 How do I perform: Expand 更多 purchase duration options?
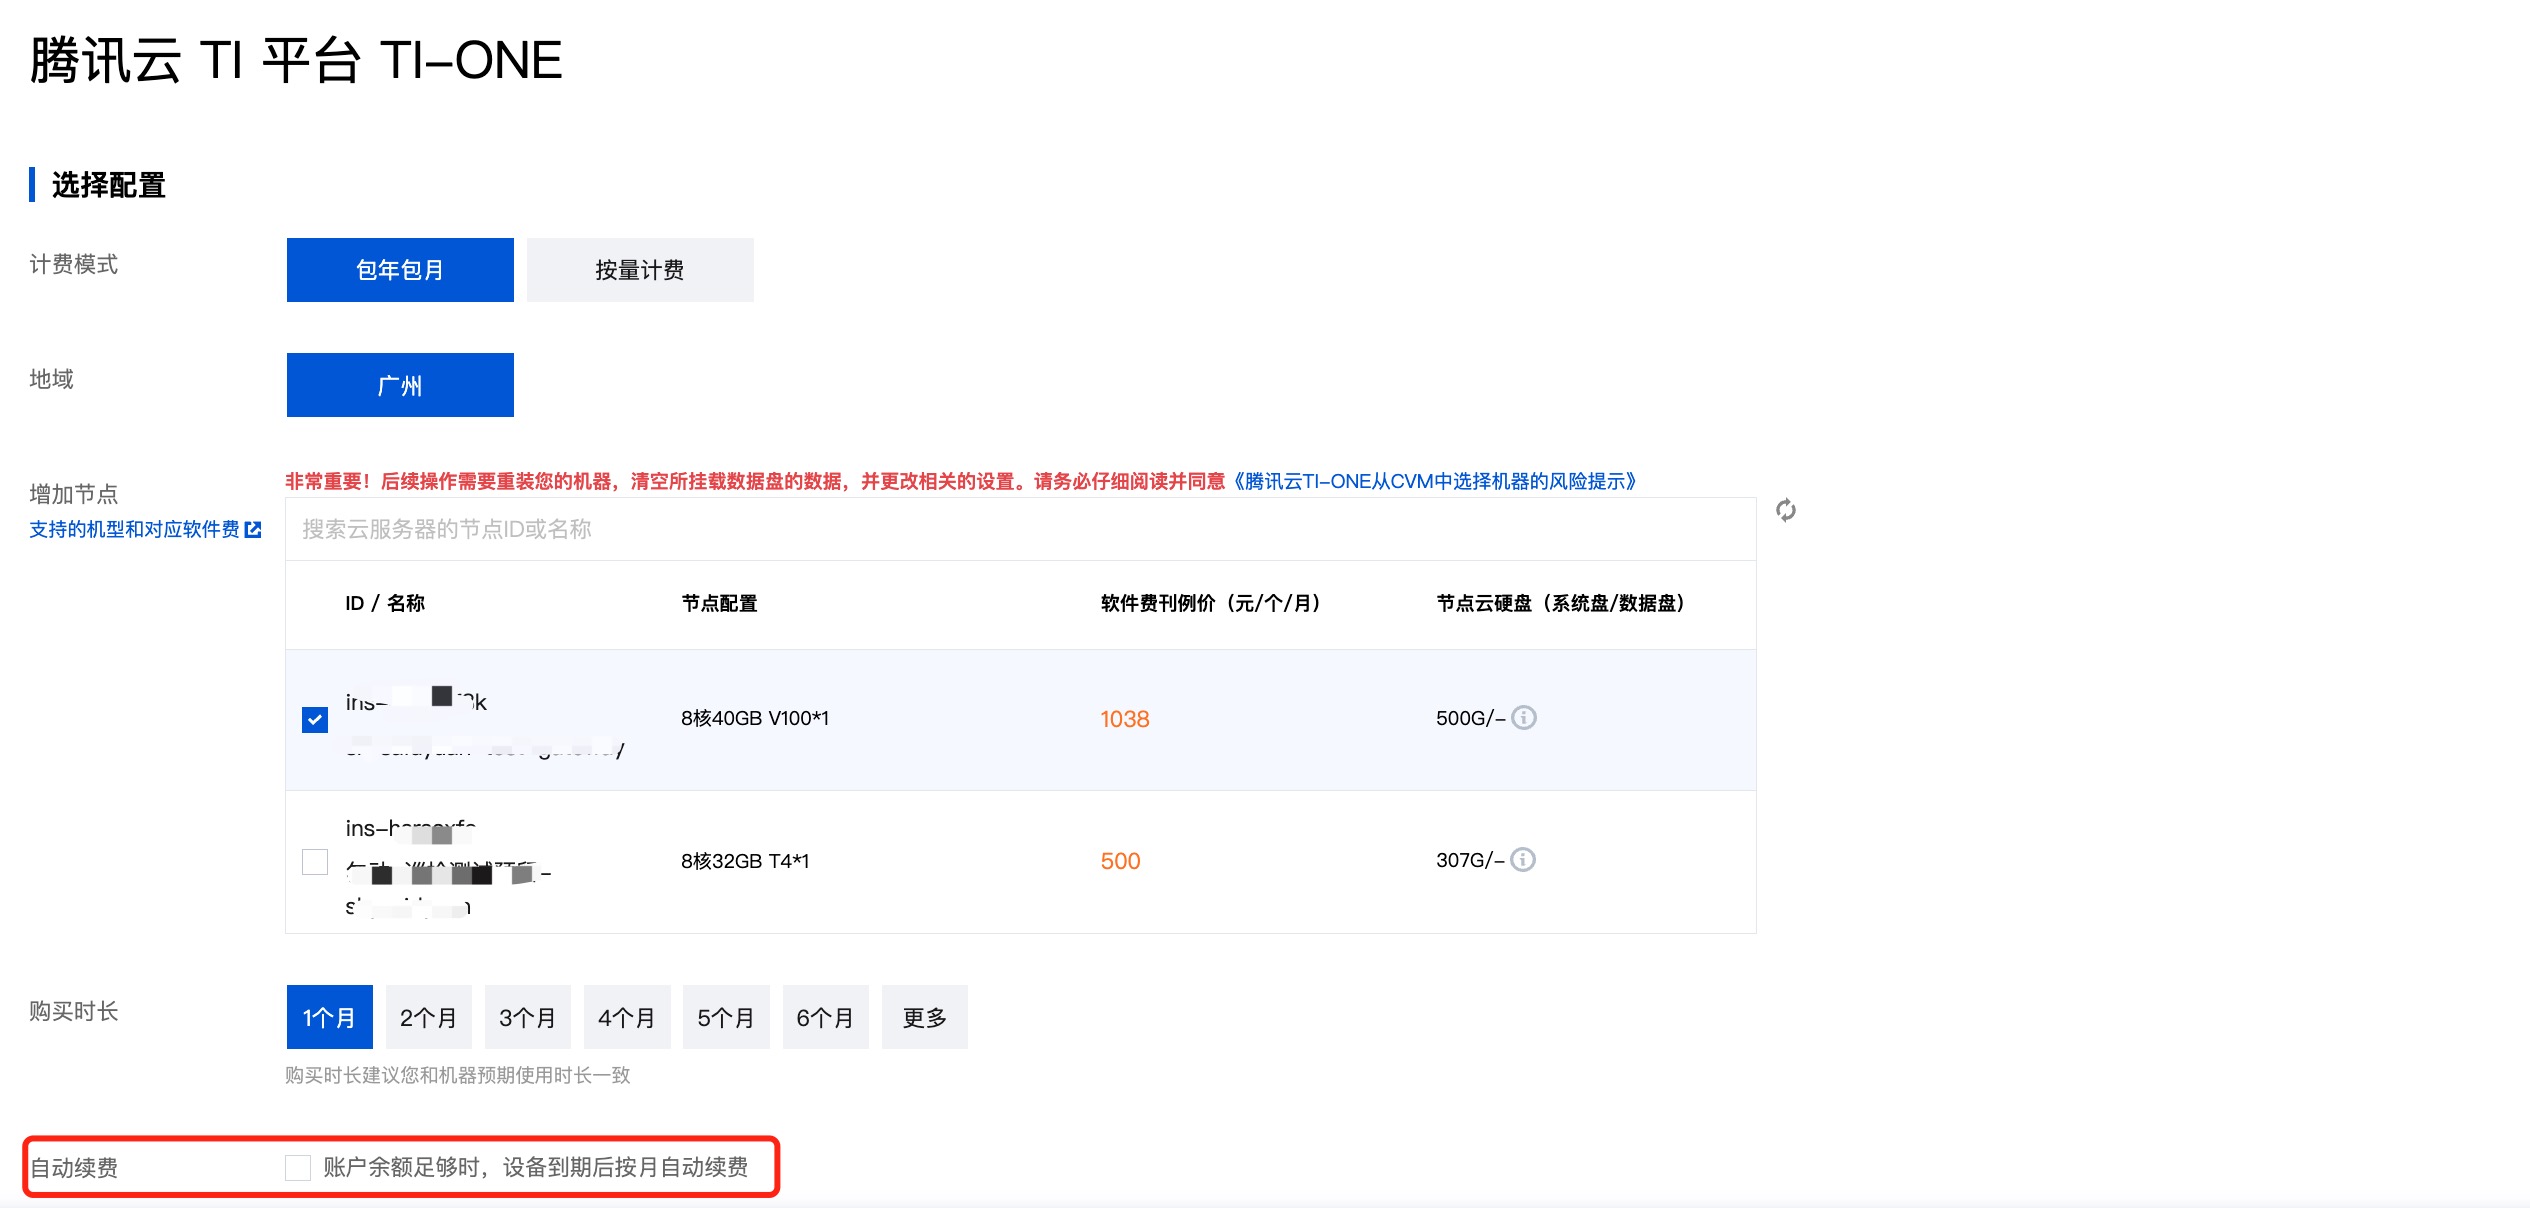point(924,1017)
